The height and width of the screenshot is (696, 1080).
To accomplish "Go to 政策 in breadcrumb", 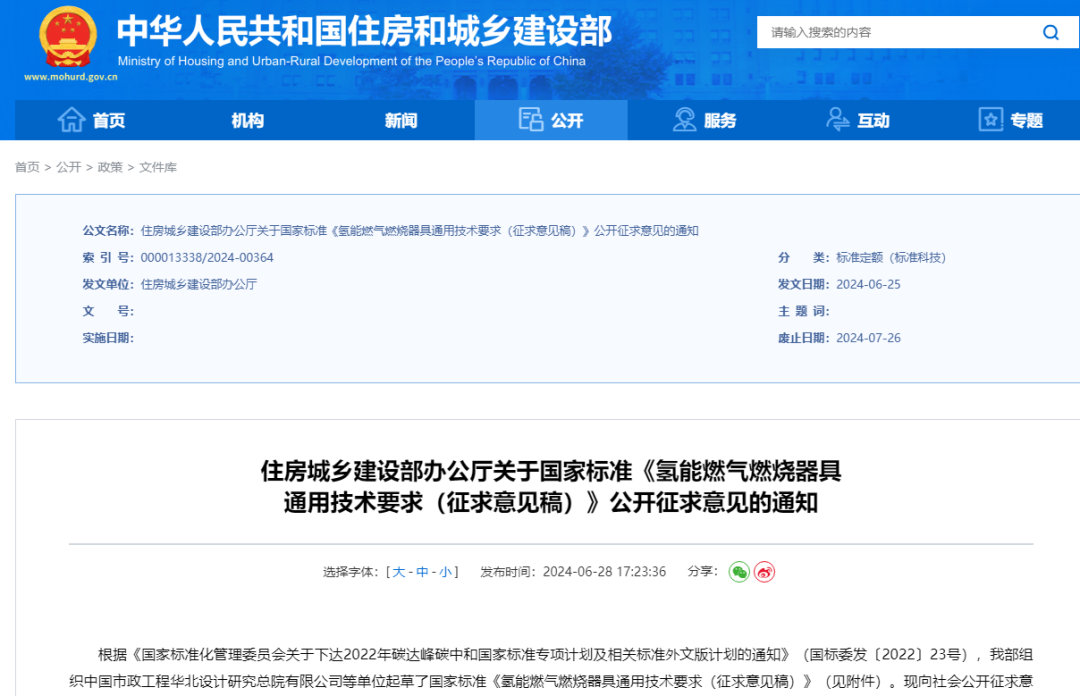I will tap(110, 167).
